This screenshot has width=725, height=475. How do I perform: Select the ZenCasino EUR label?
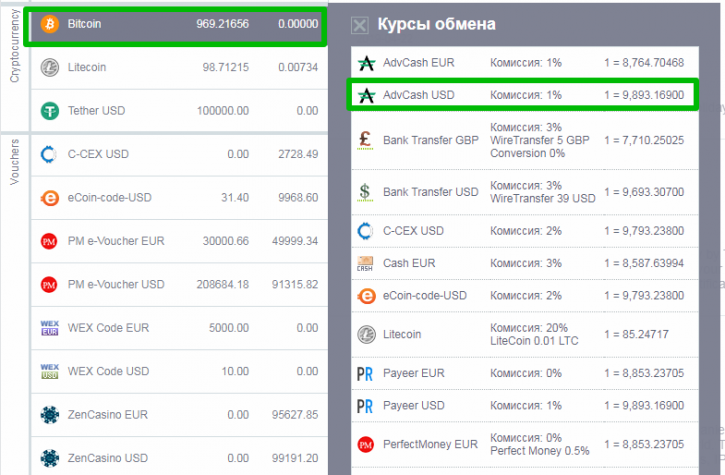108,415
